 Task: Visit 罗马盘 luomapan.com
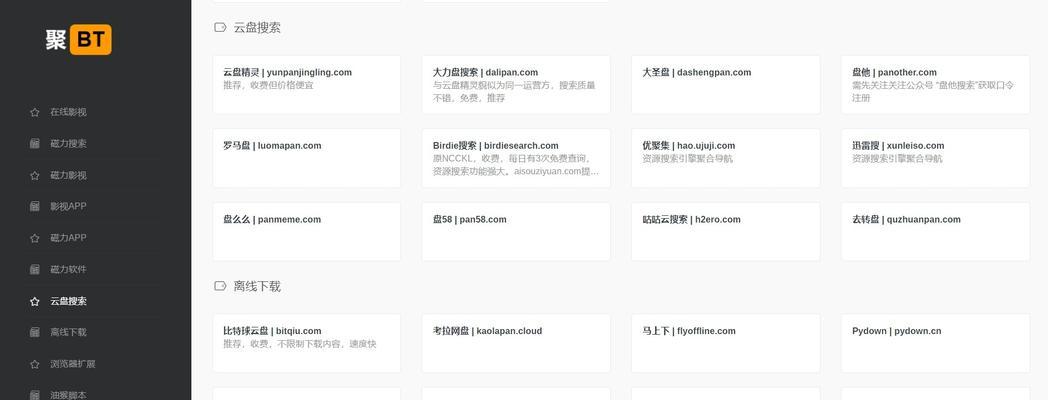click(x=307, y=158)
